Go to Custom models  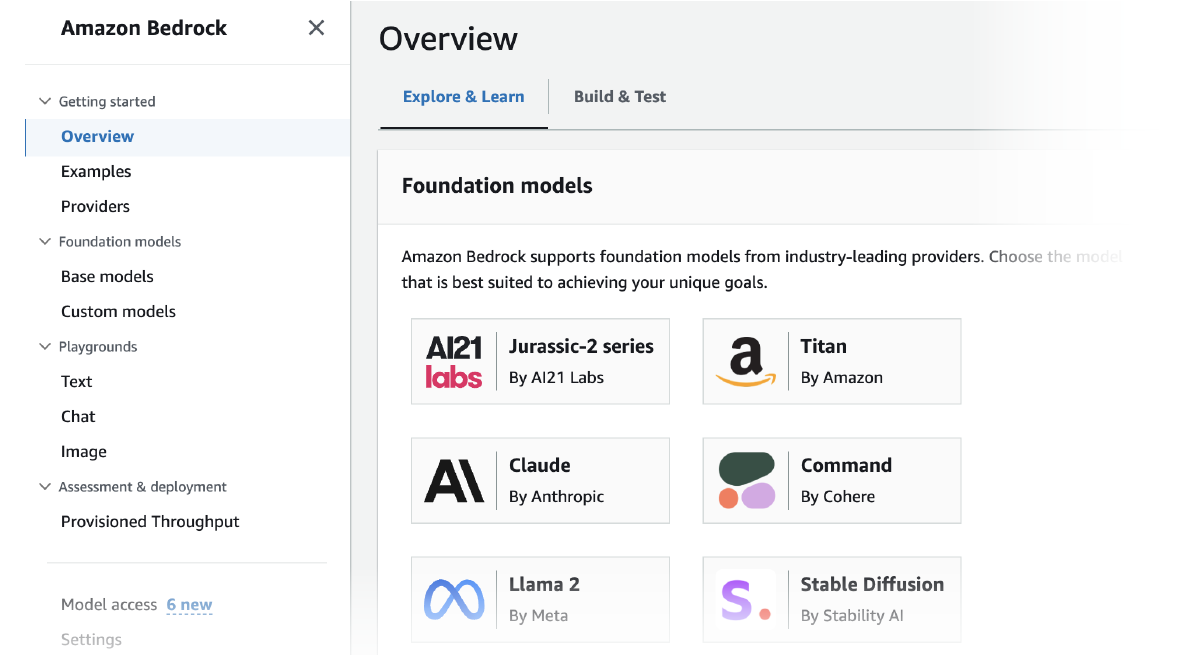118,312
